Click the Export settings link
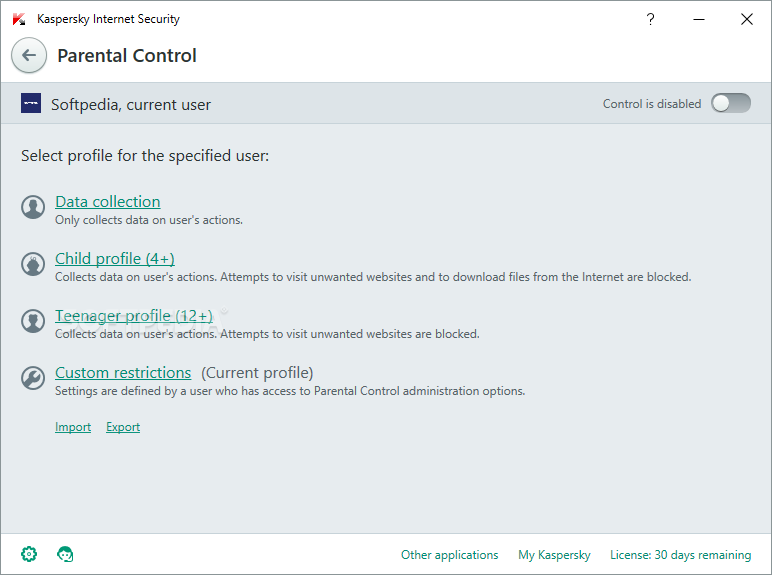772x575 pixels. [x=123, y=427]
